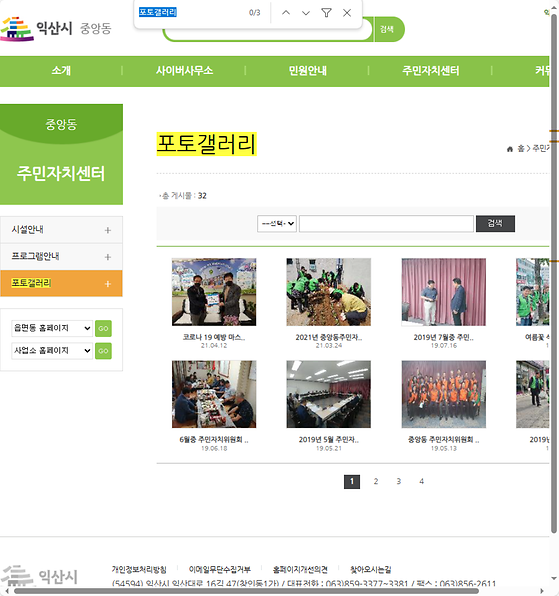Go to next find result arrow

(x=306, y=13)
